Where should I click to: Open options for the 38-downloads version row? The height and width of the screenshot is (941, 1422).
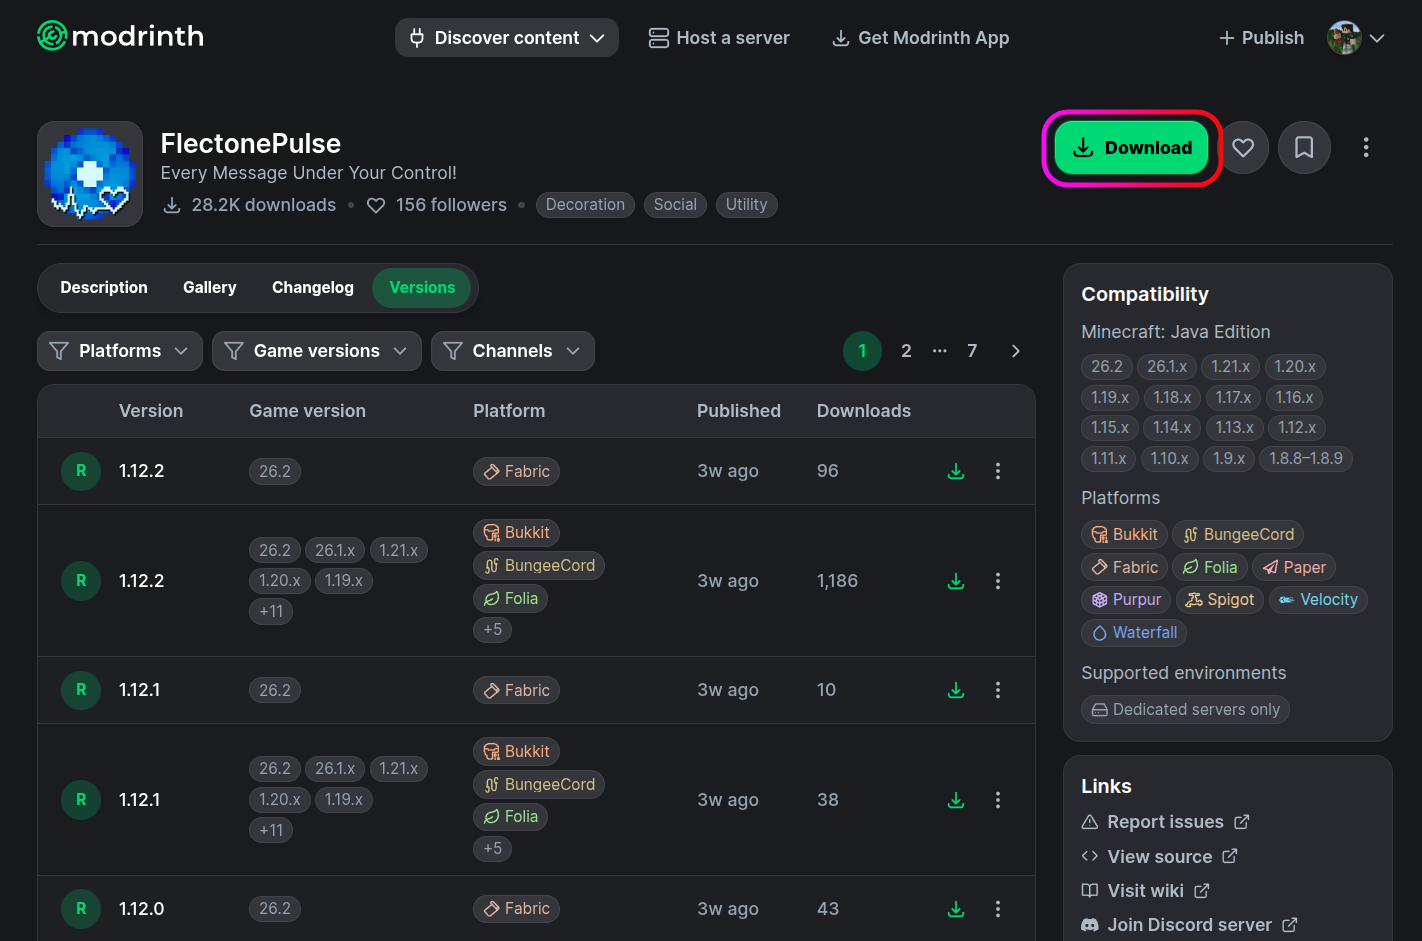(x=998, y=800)
